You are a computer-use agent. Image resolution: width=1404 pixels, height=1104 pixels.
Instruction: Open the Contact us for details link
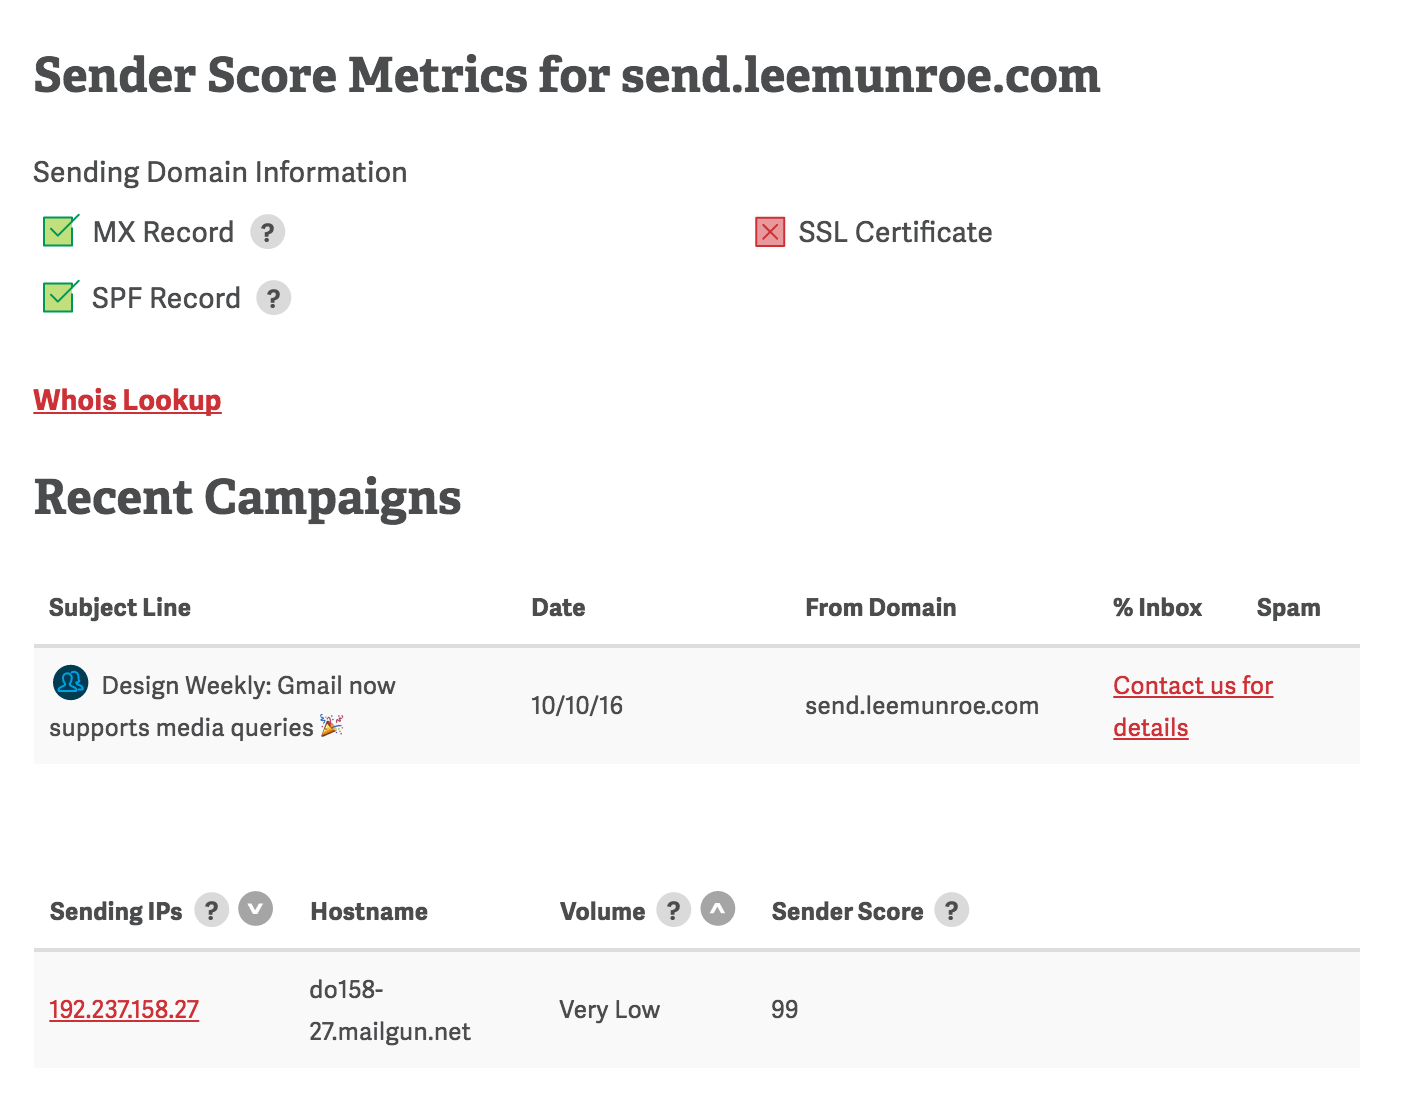(1192, 686)
